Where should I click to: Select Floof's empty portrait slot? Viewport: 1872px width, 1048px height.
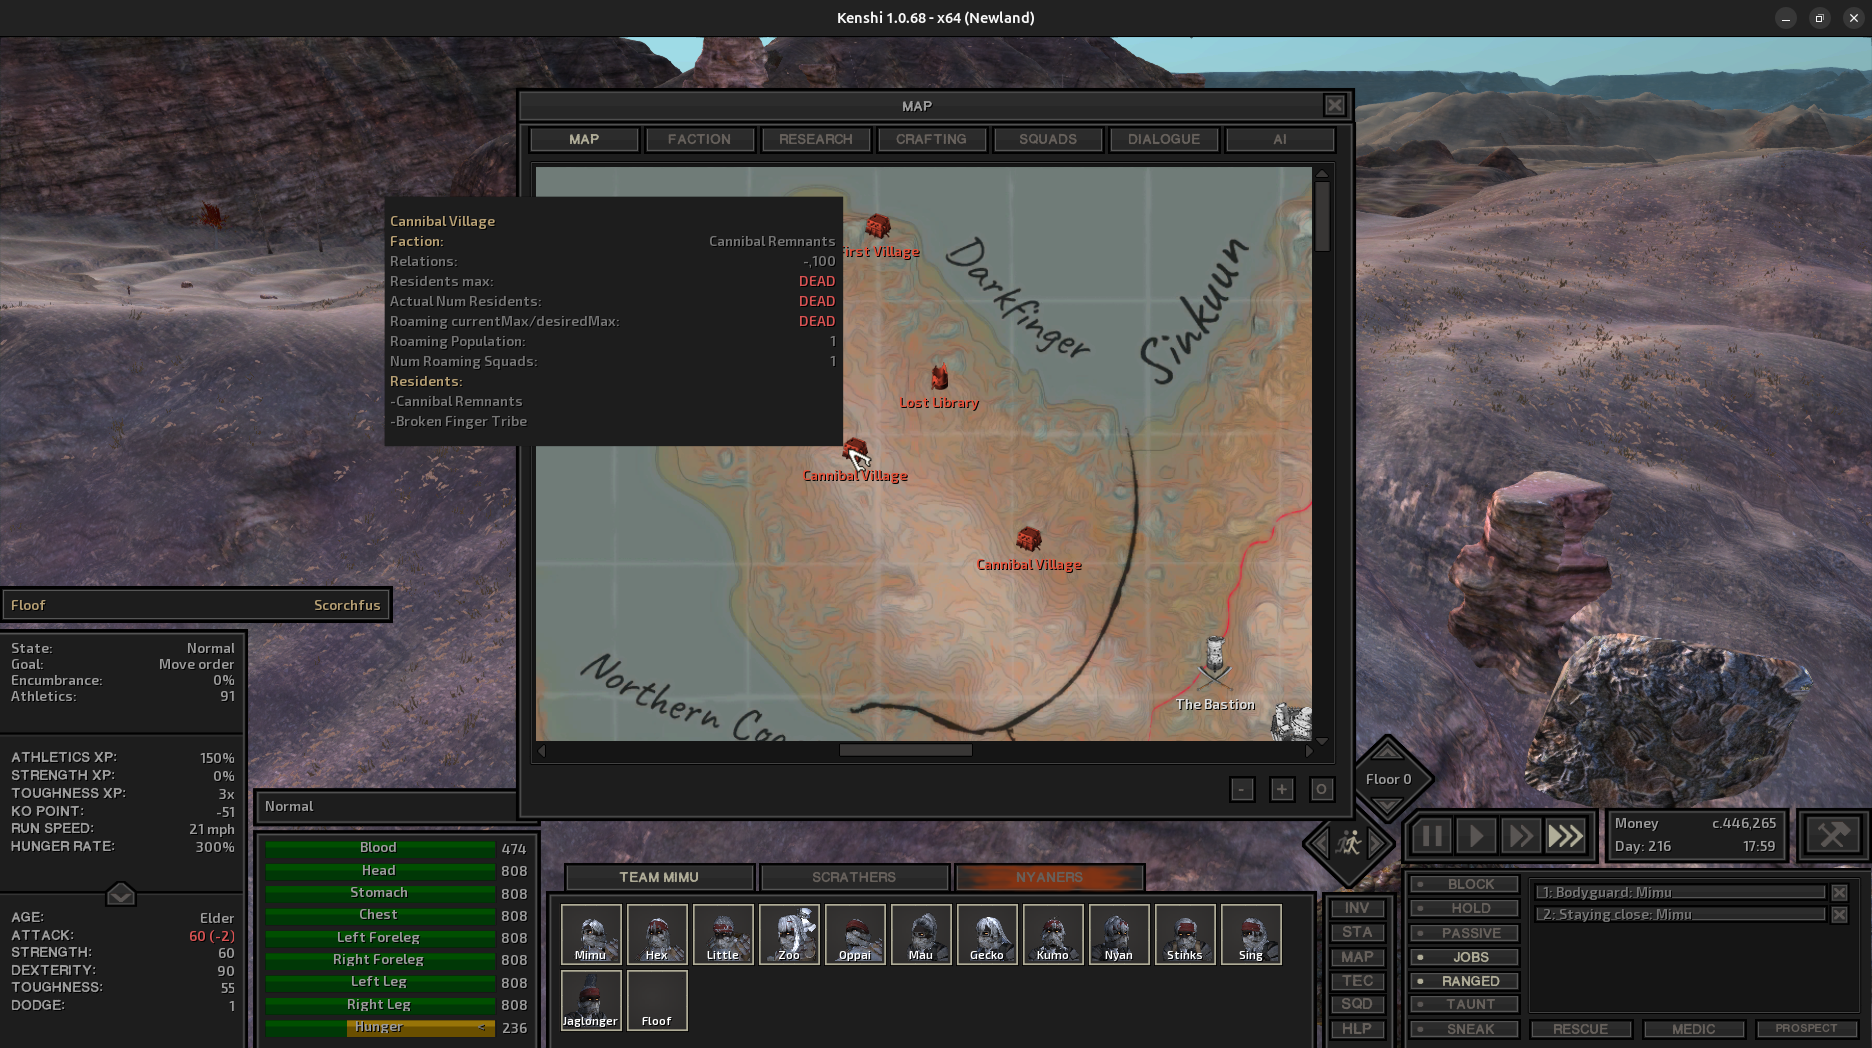pyautogui.click(x=657, y=1000)
